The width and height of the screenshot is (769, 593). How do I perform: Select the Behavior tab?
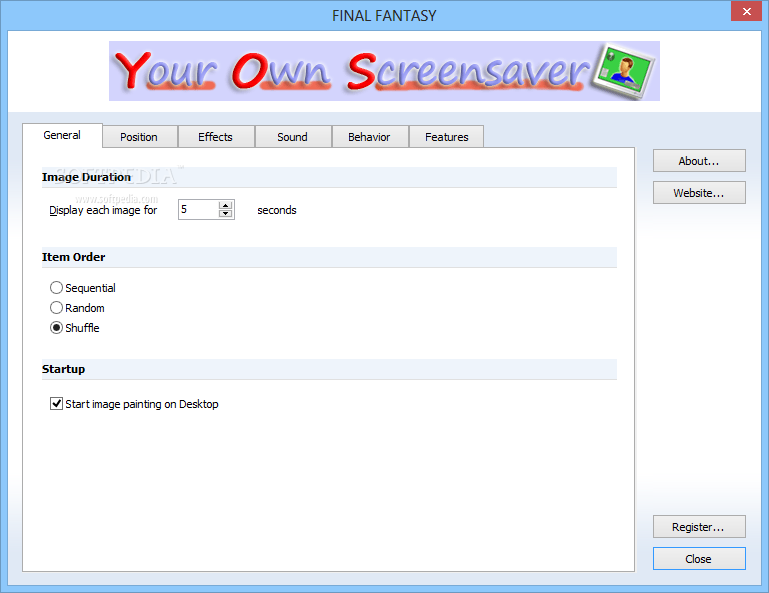(370, 137)
